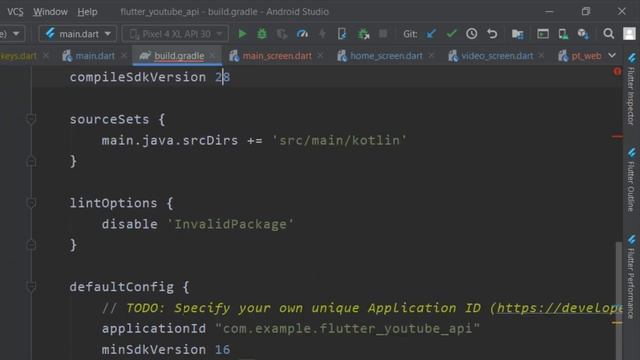
Task: Open the Window menu
Action: point(50,12)
